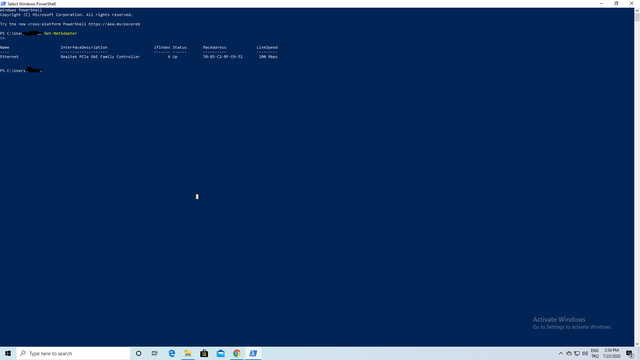Click the LinkSpeed column header

tap(267, 47)
